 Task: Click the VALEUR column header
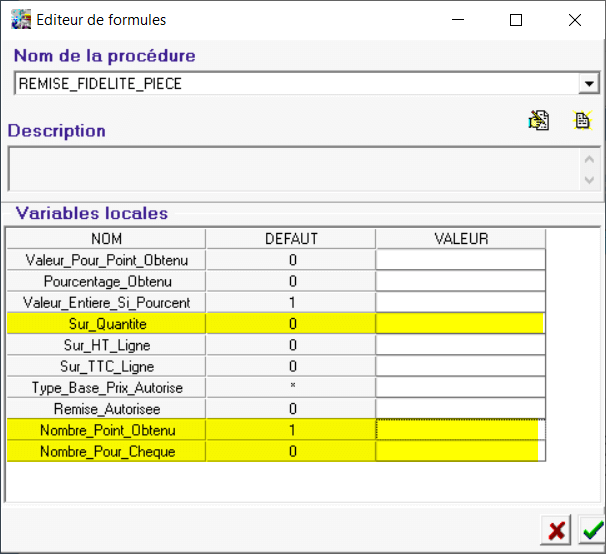pyautogui.click(x=460, y=239)
